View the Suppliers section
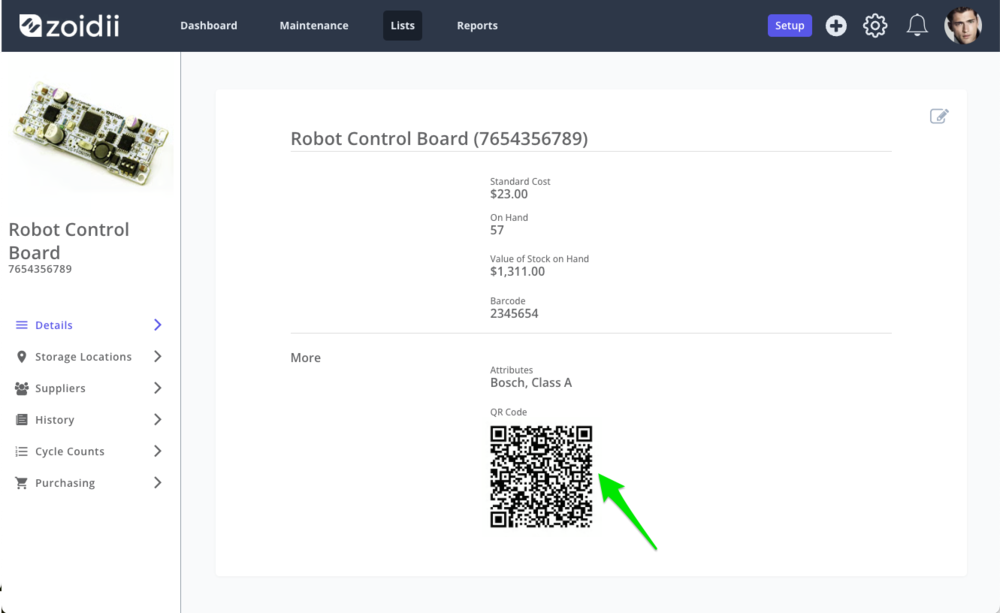1000x613 pixels. pos(60,388)
